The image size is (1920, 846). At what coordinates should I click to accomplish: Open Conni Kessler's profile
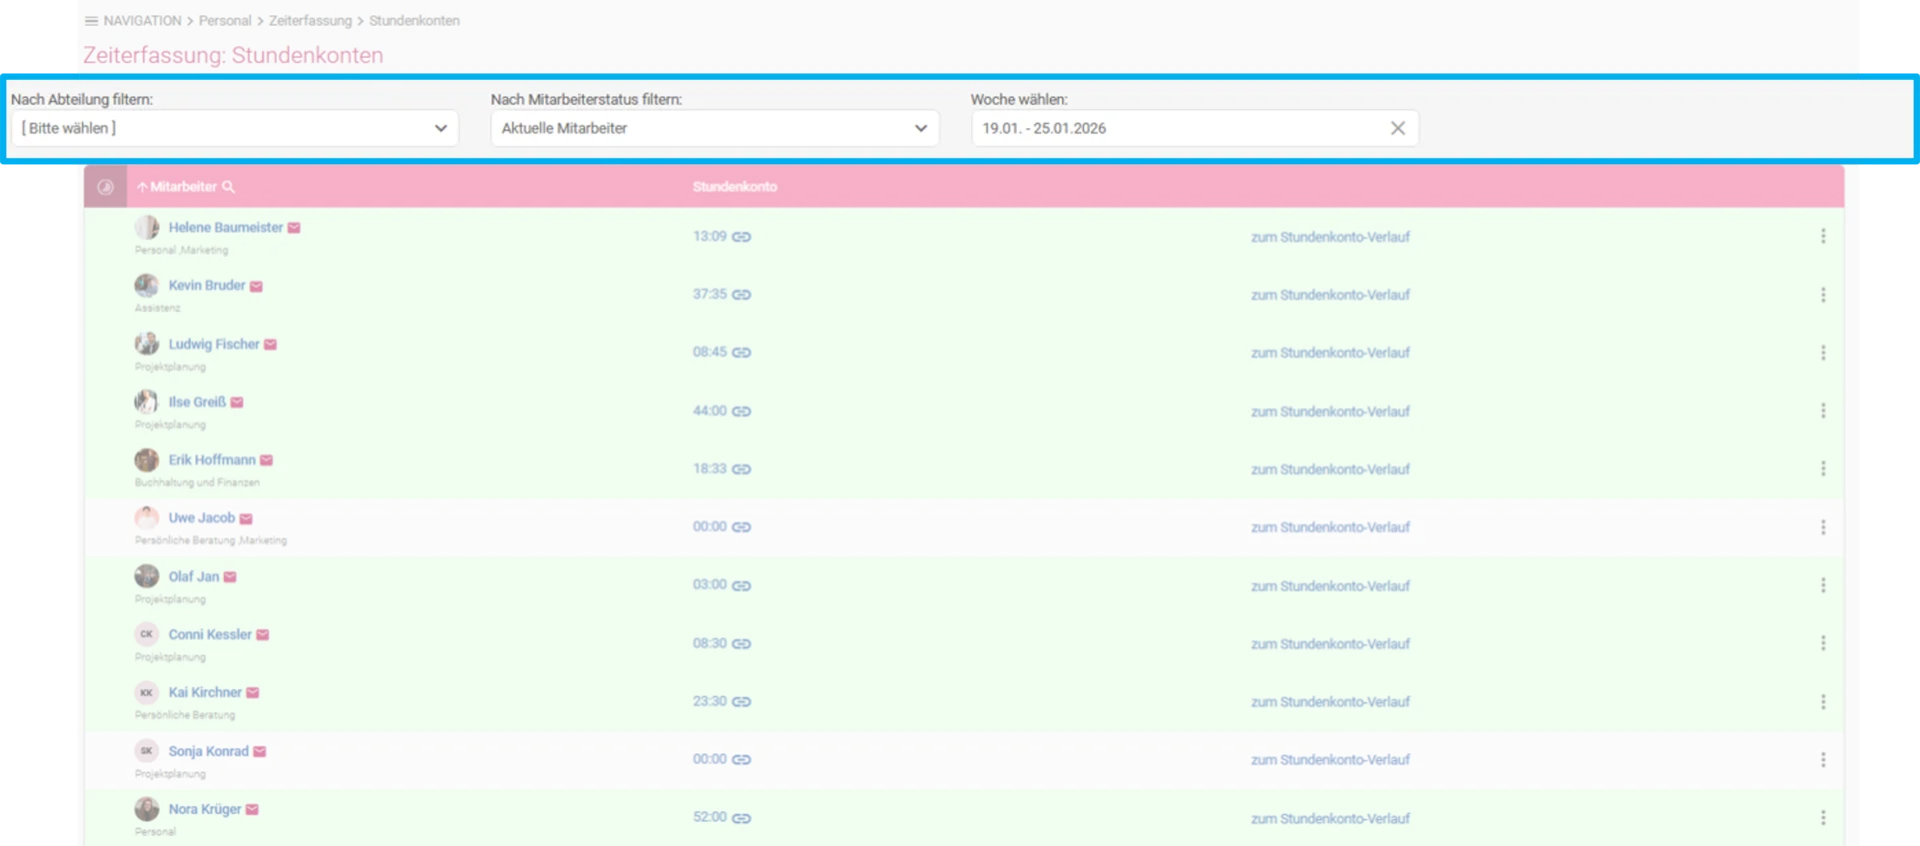click(210, 635)
